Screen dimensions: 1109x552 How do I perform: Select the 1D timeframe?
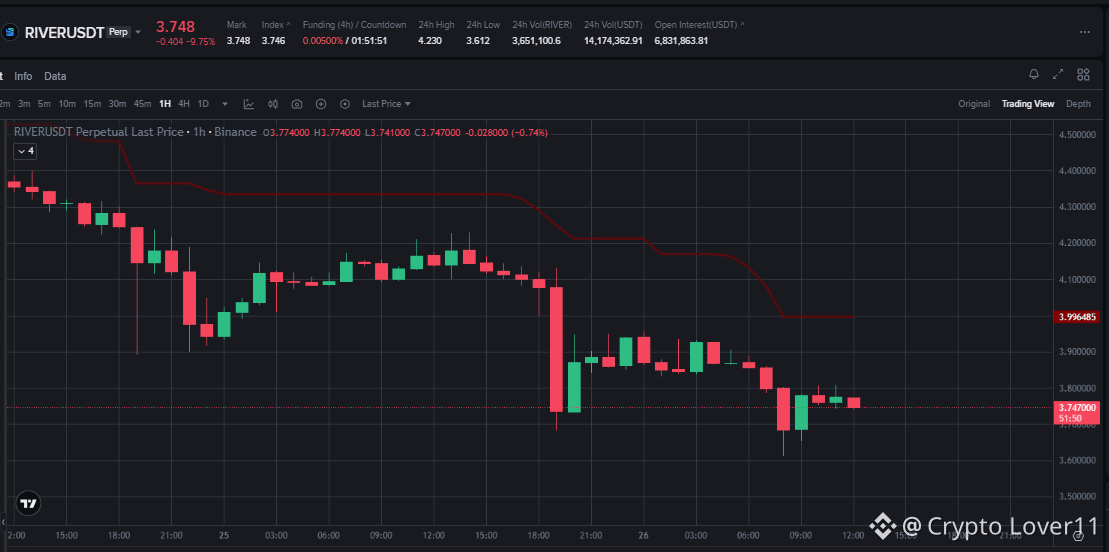pos(203,104)
